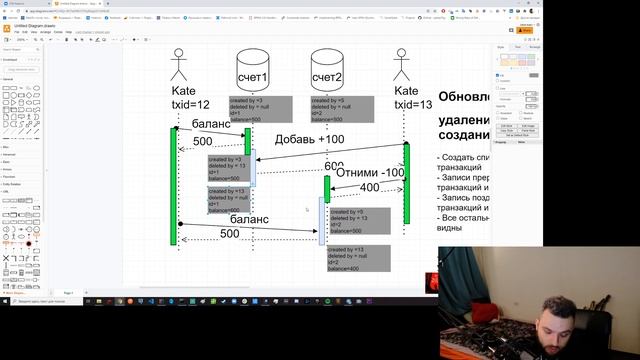The height and width of the screenshot is (360, 640).
Task: Open the Edit menu
Action: (25, 32)
